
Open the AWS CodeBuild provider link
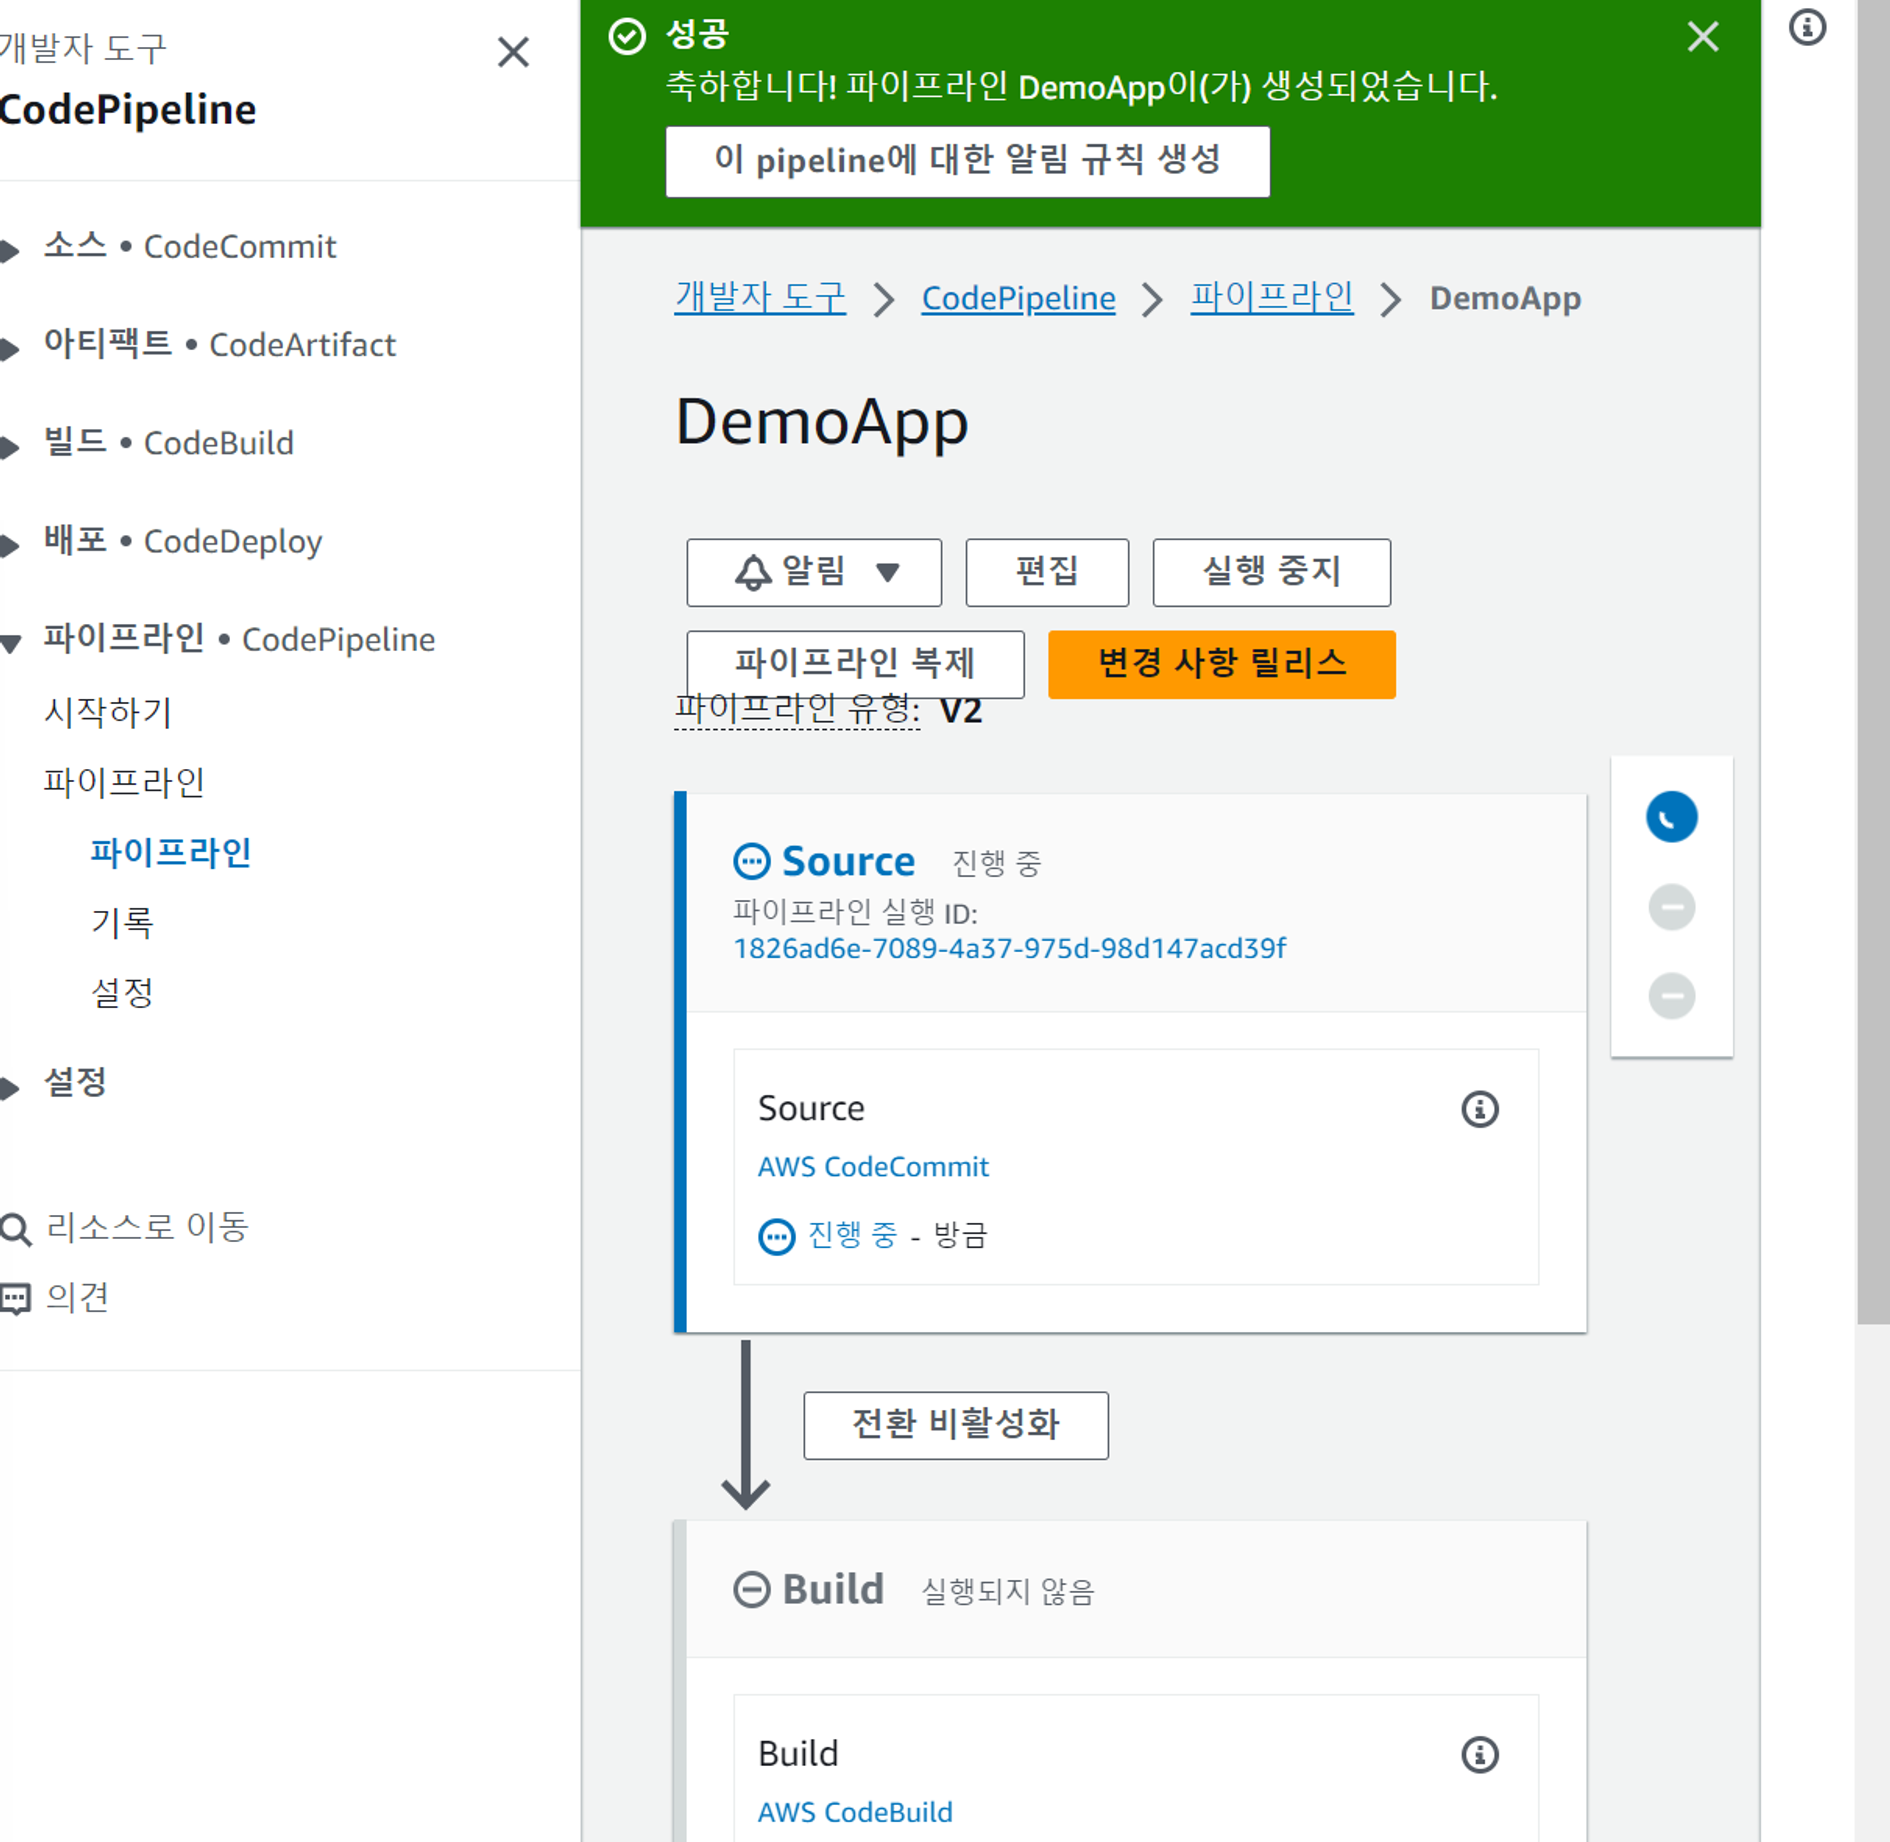coord(854,1812)
